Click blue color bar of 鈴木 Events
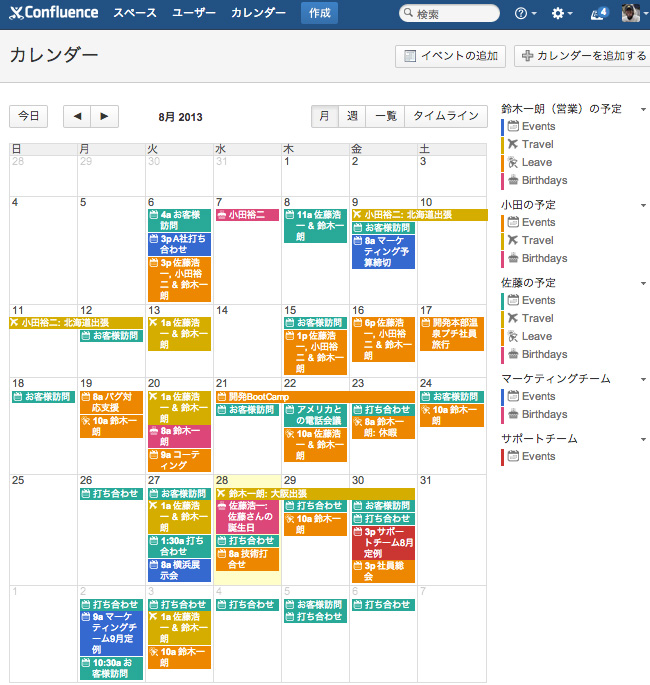The height and width of the screenshot is (685, 650). point(502,127)
